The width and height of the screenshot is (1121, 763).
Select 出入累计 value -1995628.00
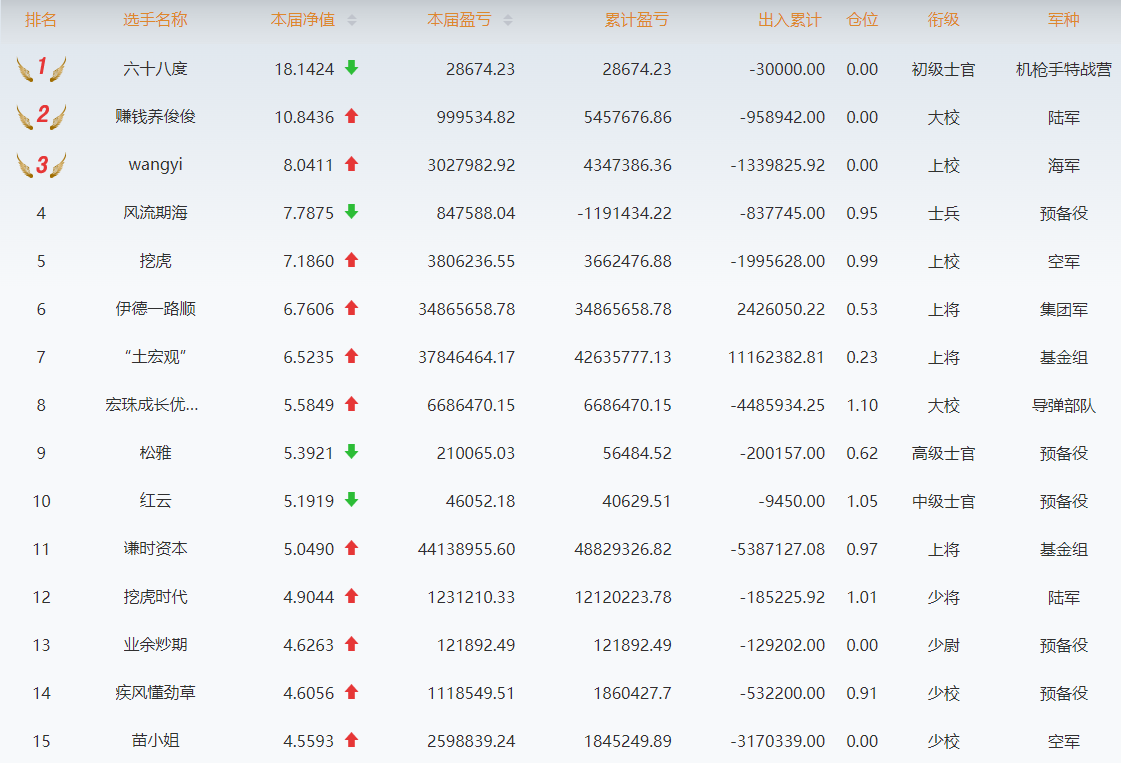(777, 261)
